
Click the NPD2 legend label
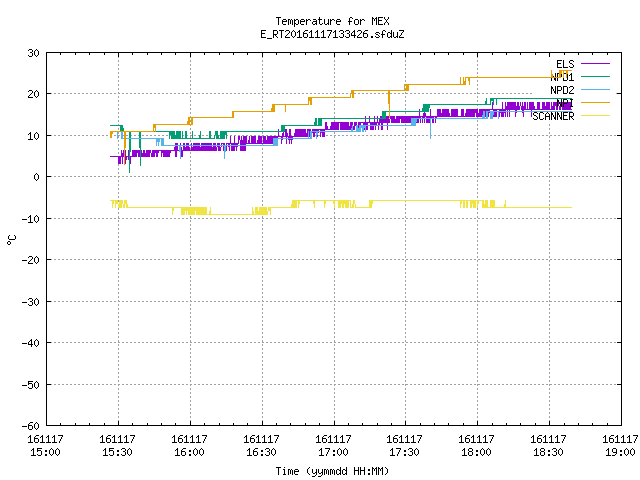click(562, 90)
